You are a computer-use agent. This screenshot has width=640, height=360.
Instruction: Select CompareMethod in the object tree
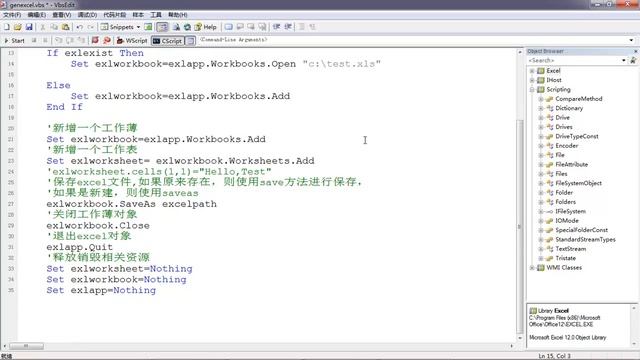pyautogui.click(x=578, y=99)
